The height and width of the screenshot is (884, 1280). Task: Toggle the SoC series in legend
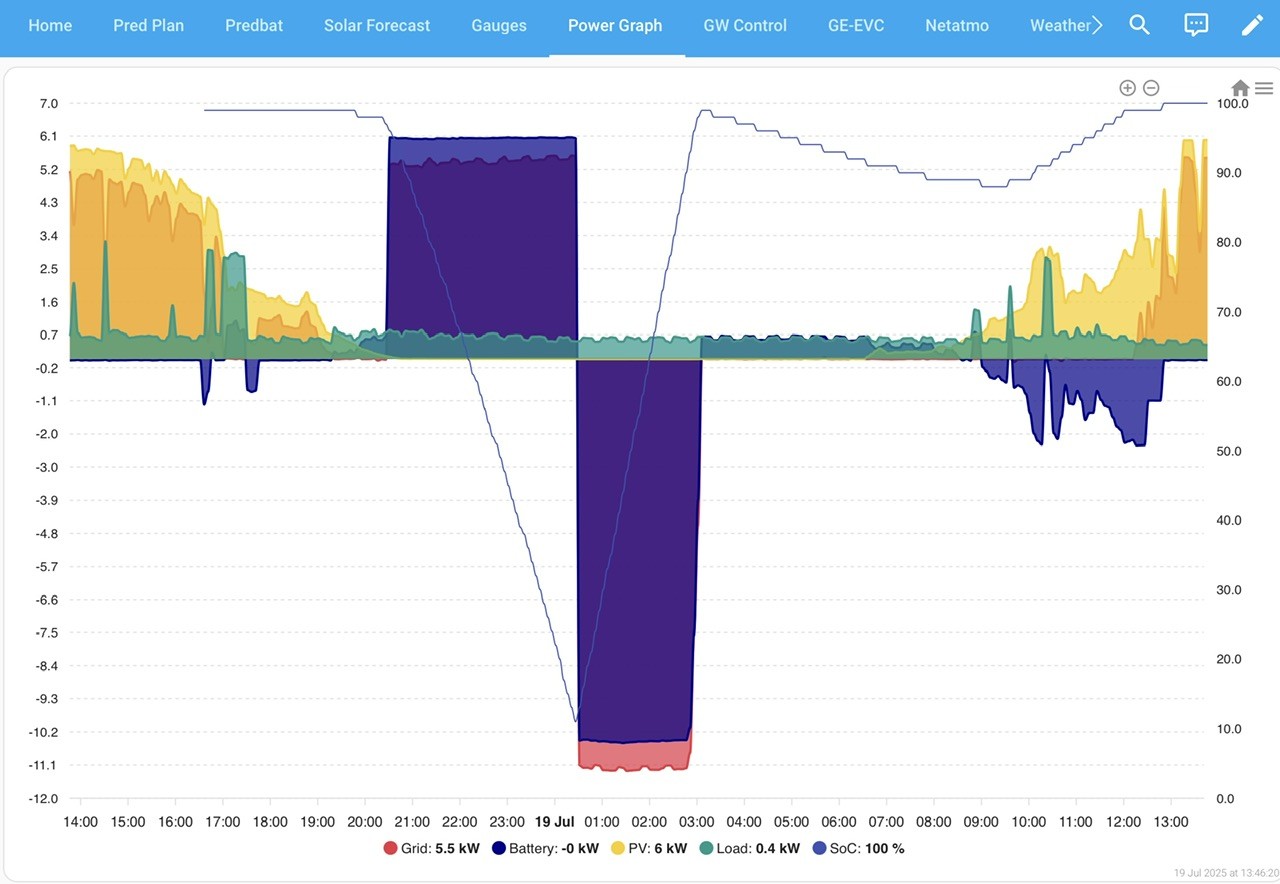(858, 848)
